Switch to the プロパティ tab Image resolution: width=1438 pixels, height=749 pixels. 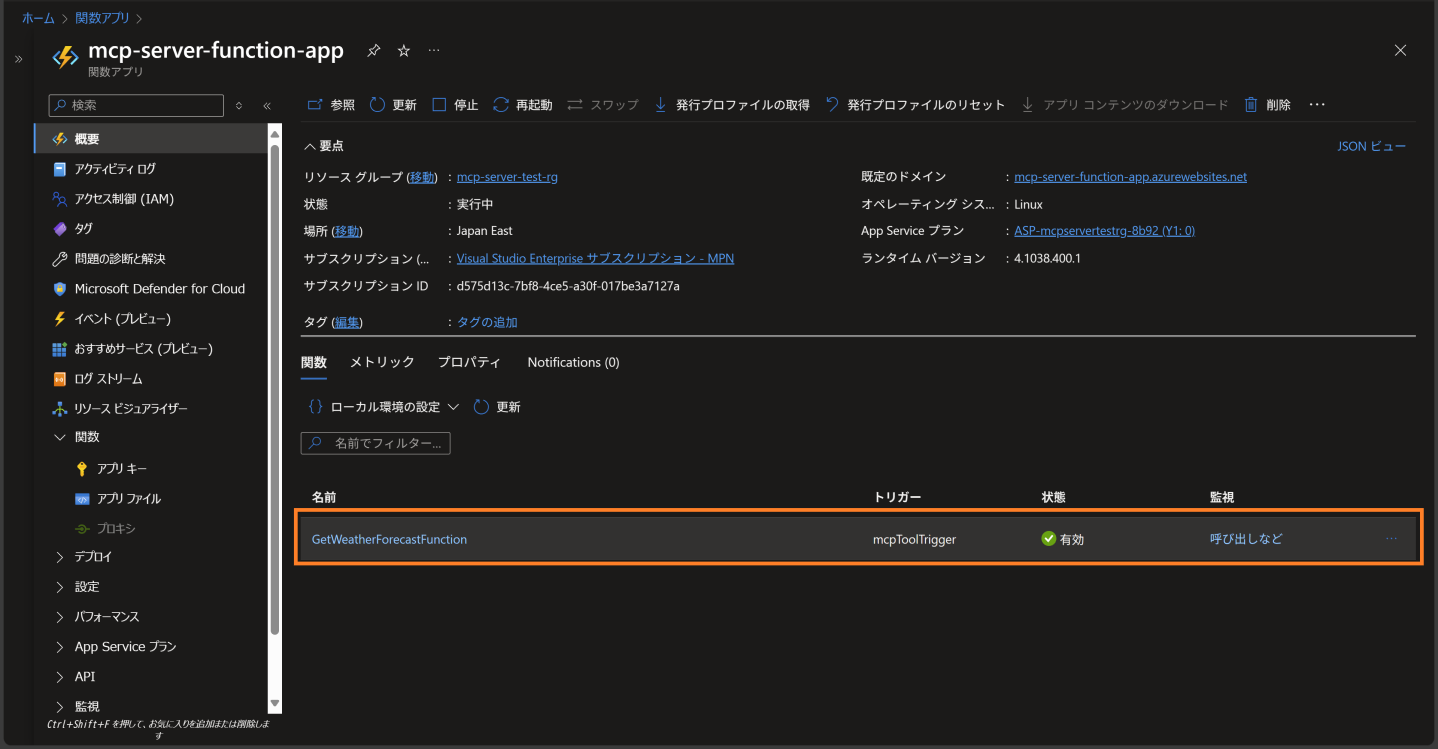click(469, 362)
